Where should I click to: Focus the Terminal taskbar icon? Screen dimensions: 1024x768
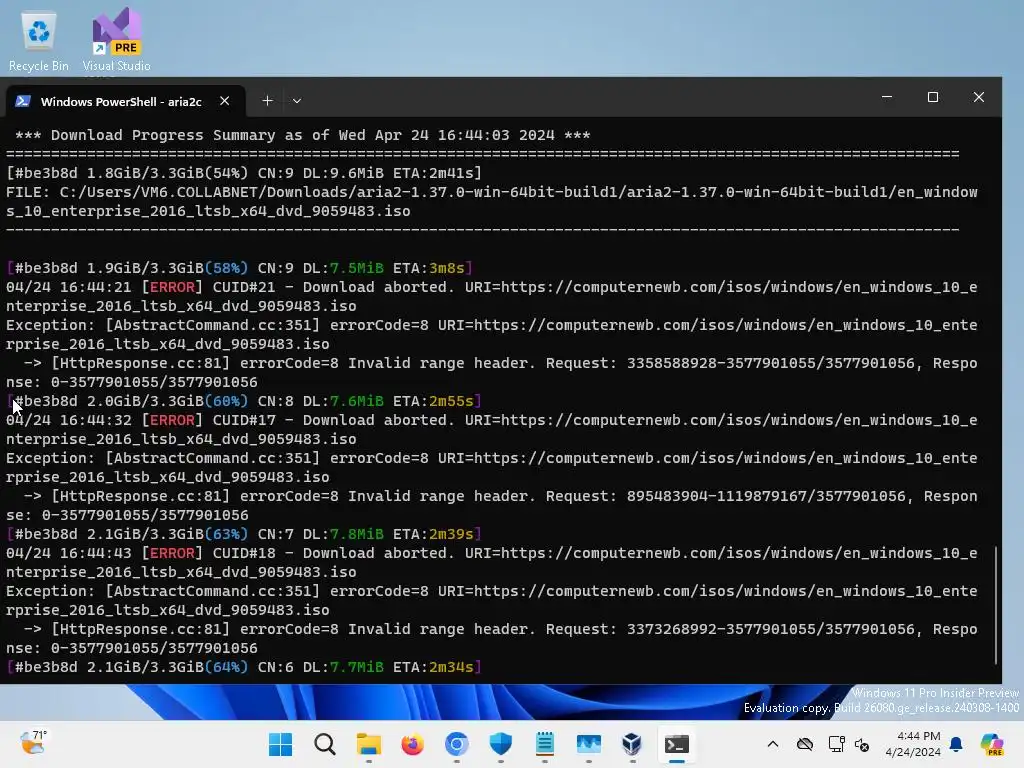[x=677, y=744]
